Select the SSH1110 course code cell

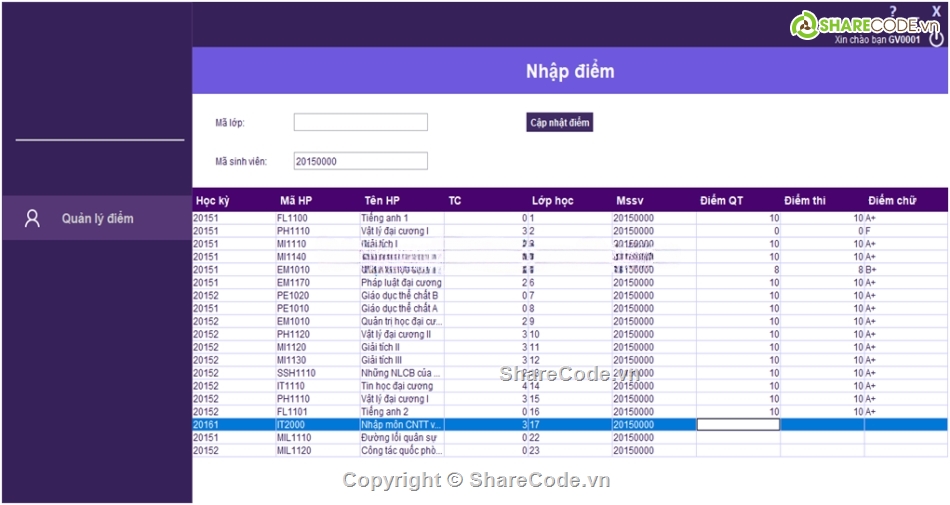coord(318,373)
